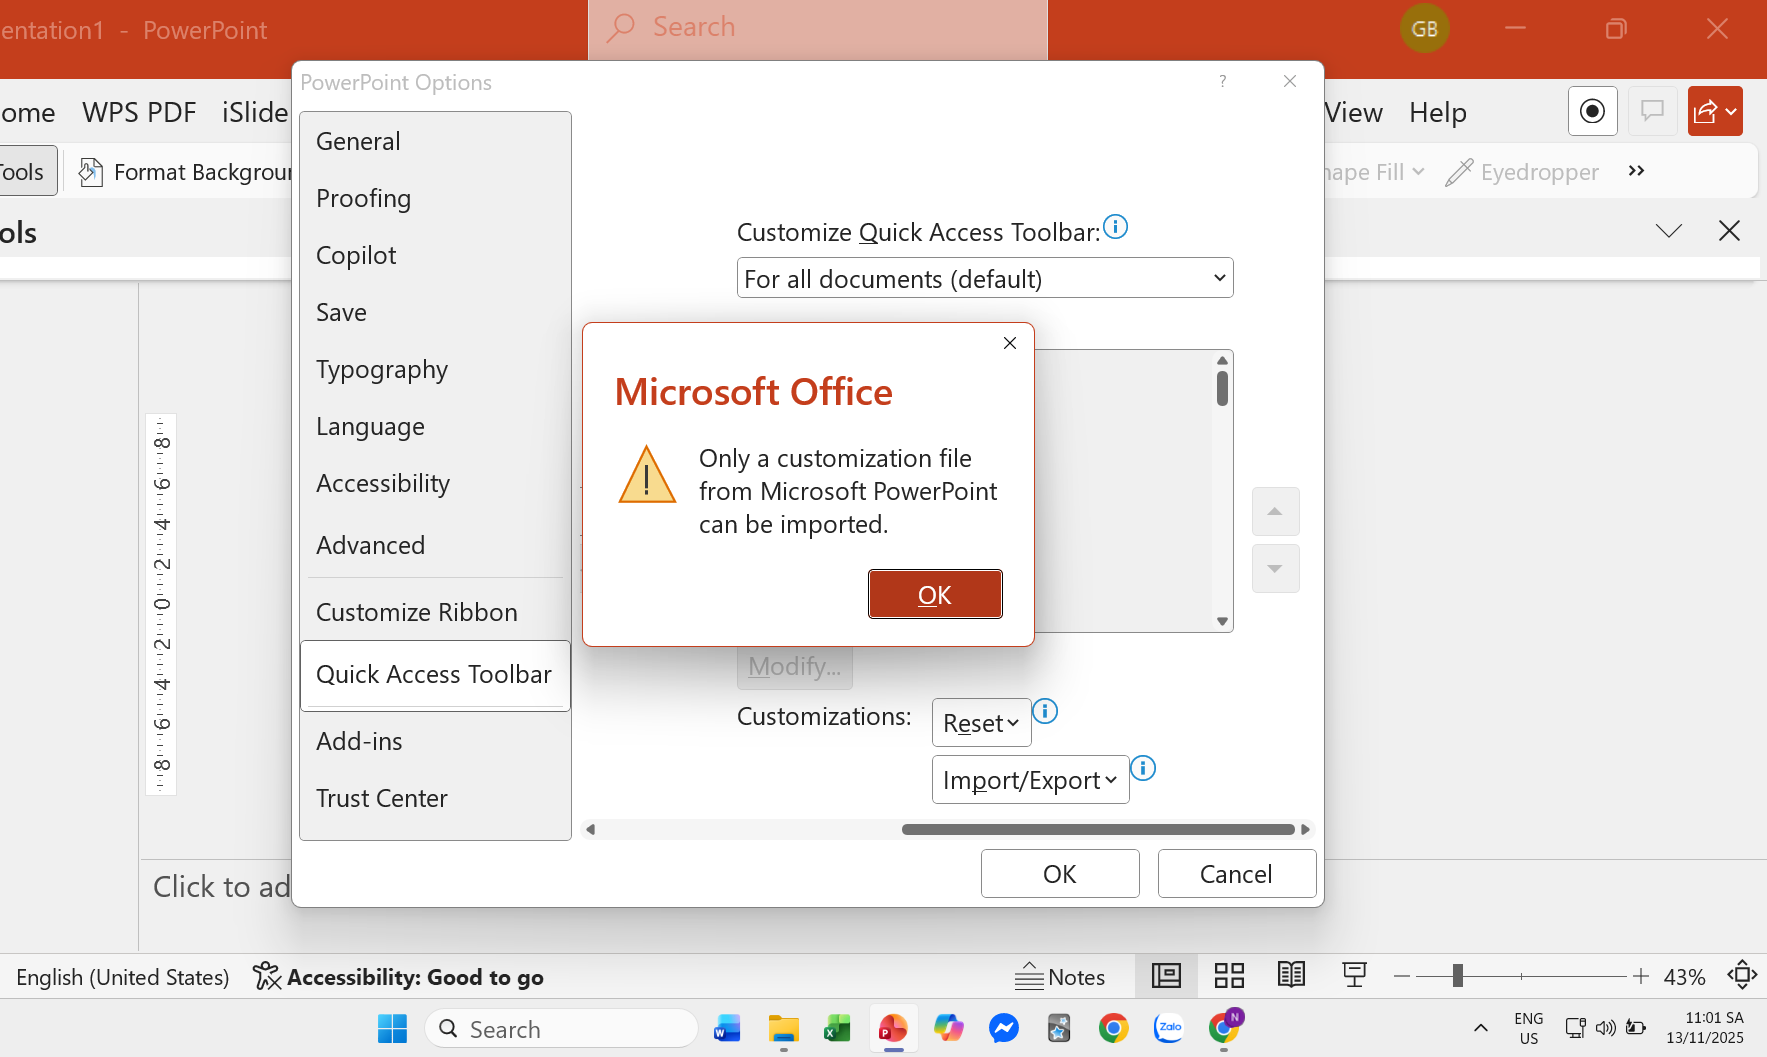Go to the Advanced category
The image size is (1767, 1057).
(x=435, y=545)
